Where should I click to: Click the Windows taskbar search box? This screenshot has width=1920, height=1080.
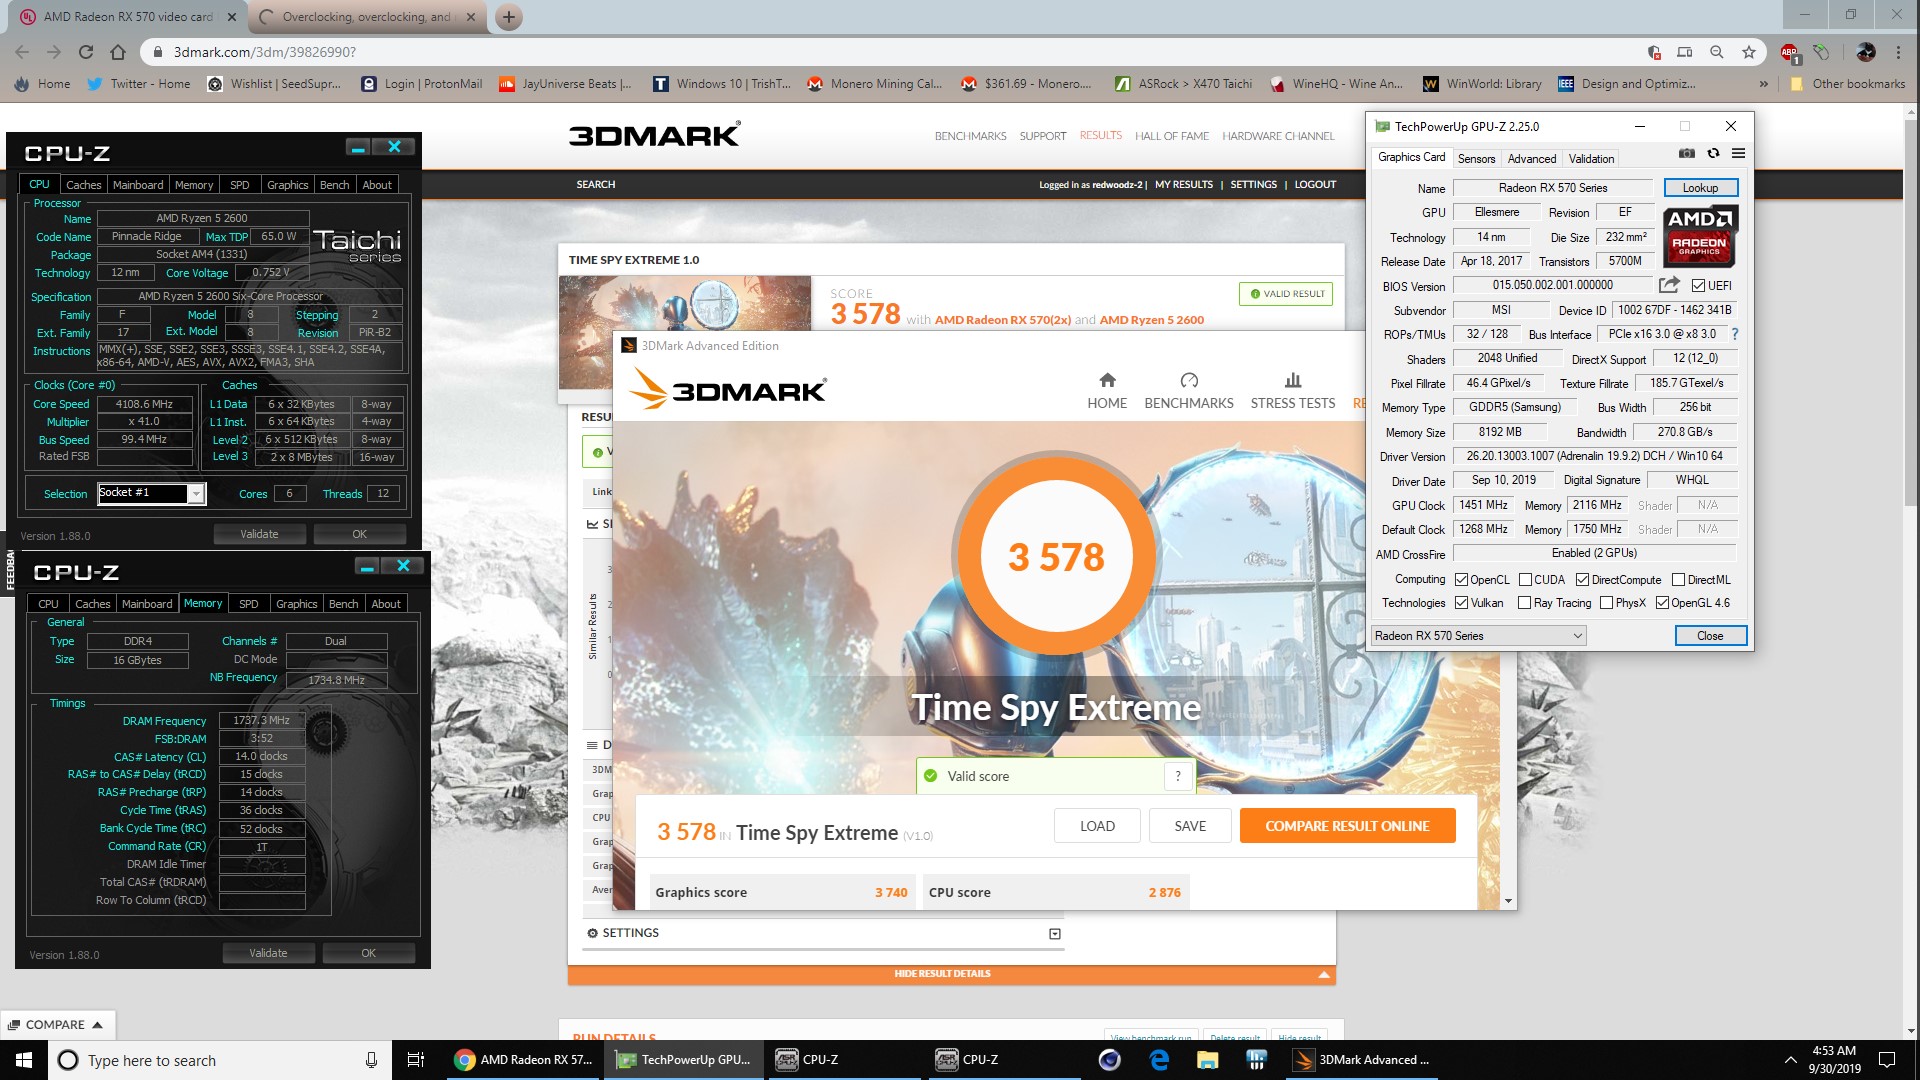tap(218, 1060)
